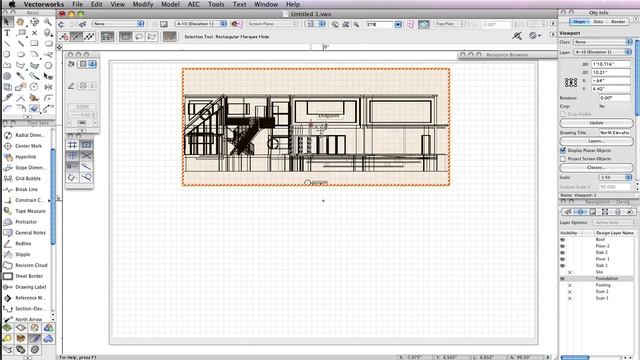Select the Zoom magnifier tool in Basic palette
The width and height of the screenshot is (640, 360).
[x=48, y=22]
